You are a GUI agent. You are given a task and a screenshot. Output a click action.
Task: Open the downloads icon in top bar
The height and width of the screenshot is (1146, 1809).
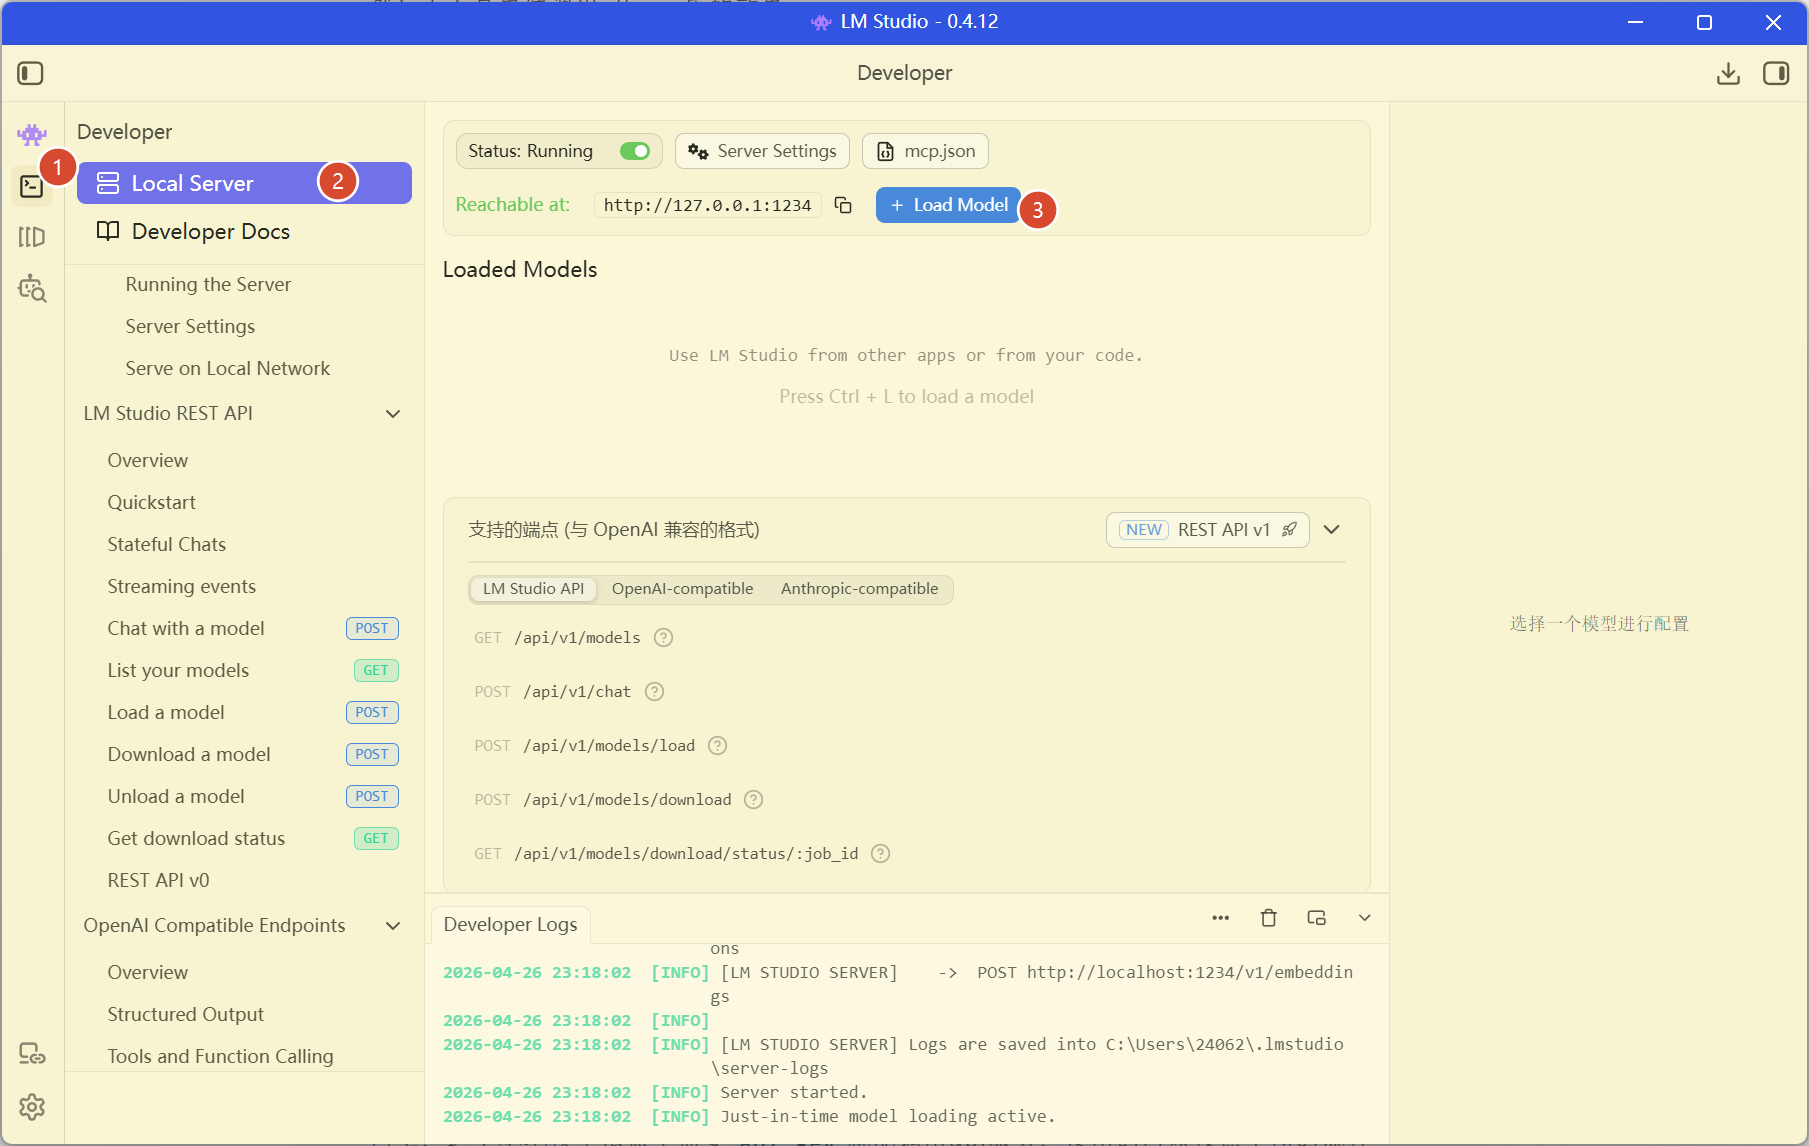point(1728,73)
